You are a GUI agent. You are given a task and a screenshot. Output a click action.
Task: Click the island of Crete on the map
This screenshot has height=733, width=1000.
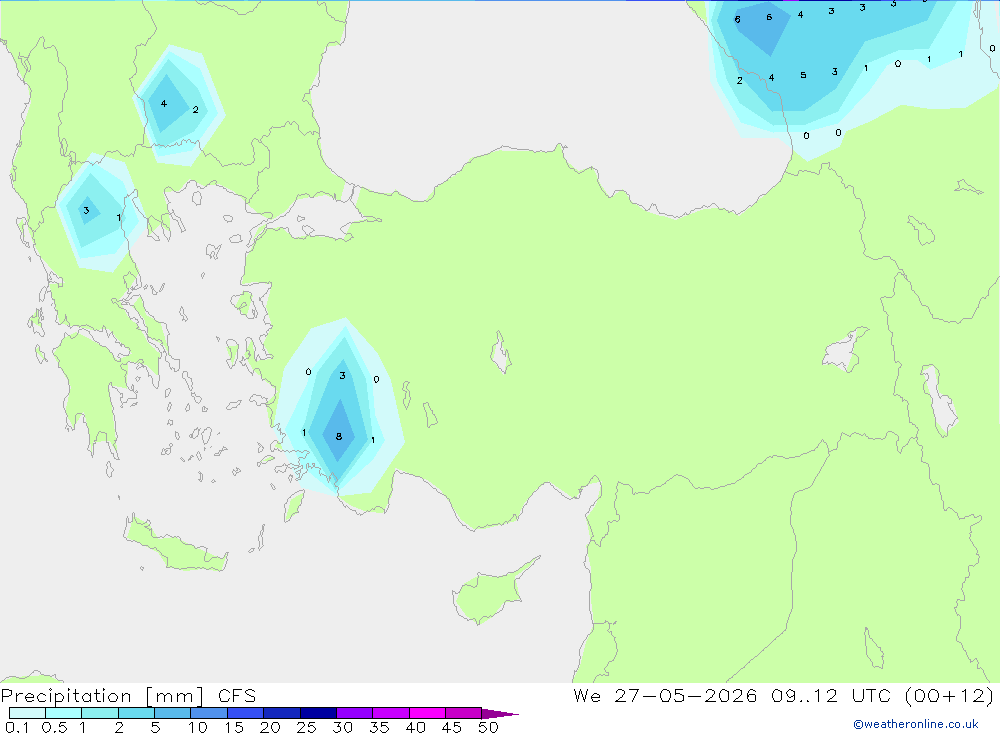(175, 545)
